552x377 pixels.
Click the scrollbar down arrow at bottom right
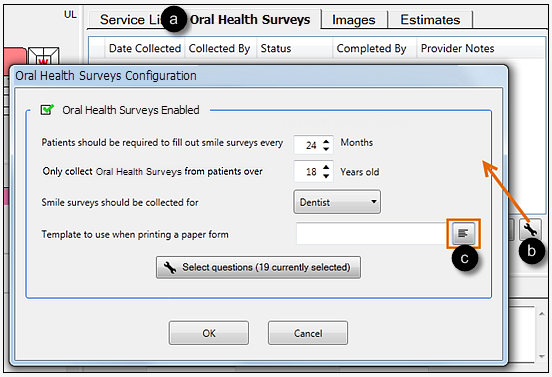click(541, 357)
